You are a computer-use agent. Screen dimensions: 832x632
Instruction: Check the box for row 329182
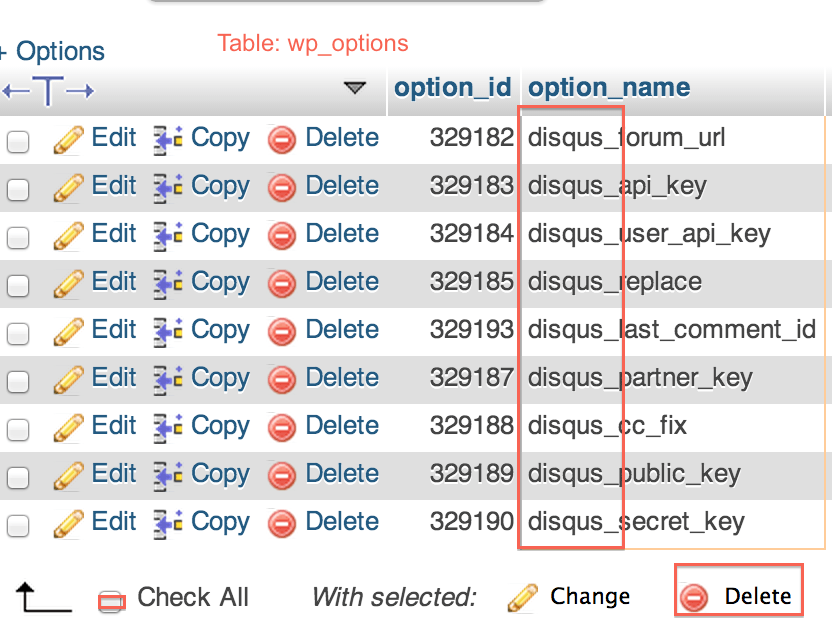pos(18,142)
